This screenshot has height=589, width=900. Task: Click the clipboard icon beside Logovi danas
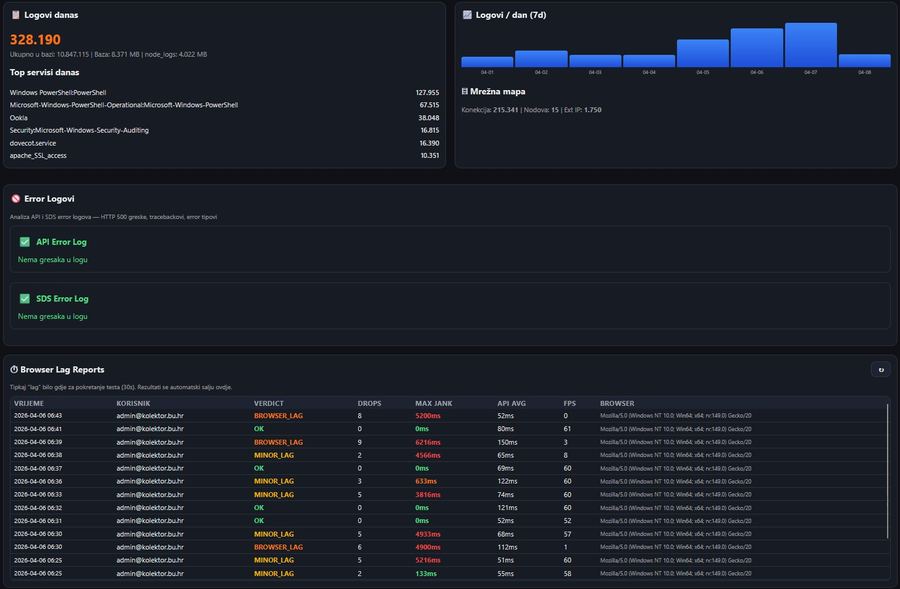pos(15,15)
